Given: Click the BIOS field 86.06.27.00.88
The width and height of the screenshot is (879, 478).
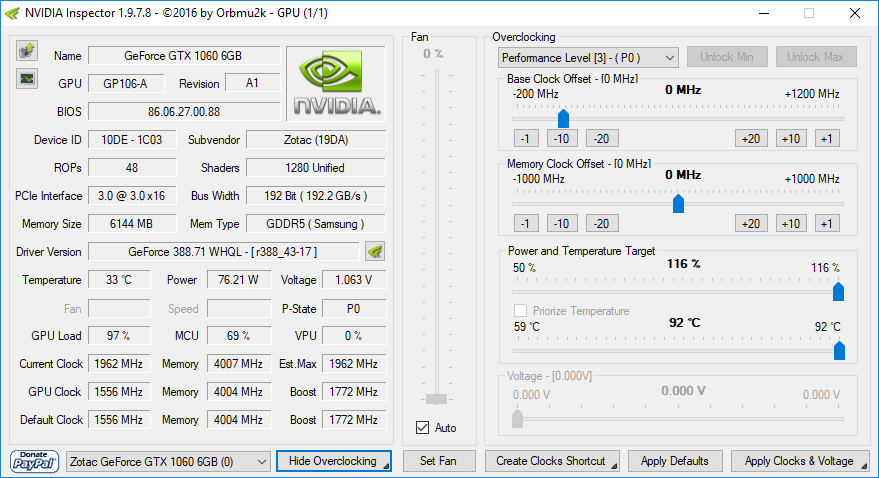Looking at the screenshot, I should point(183,112).
